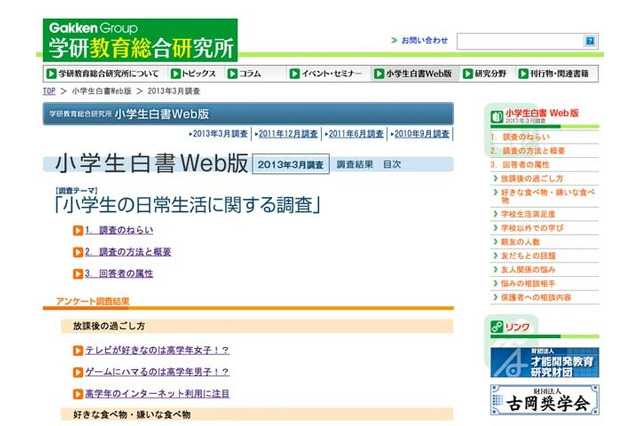The height and width of the screenshot is (426, 640).
Task: Open ゲームにハマるのは高学年男子！？ link
Action: point(157,372)
